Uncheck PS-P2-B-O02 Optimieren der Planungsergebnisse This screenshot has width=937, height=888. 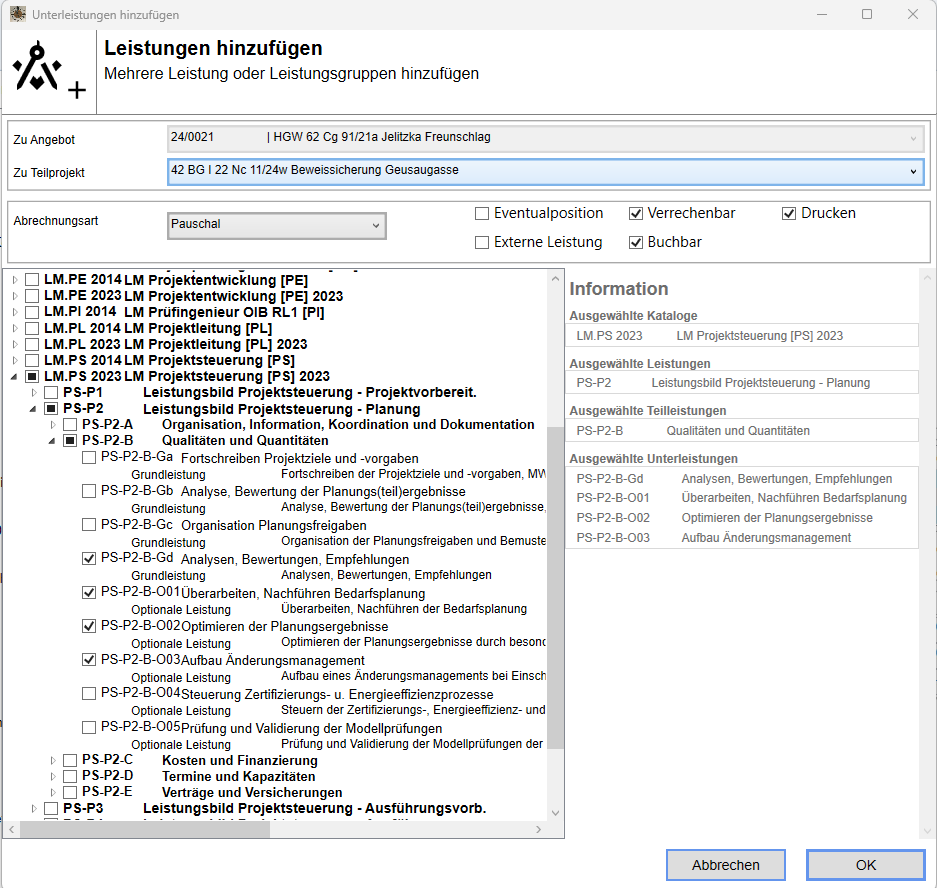coord(89,626)
